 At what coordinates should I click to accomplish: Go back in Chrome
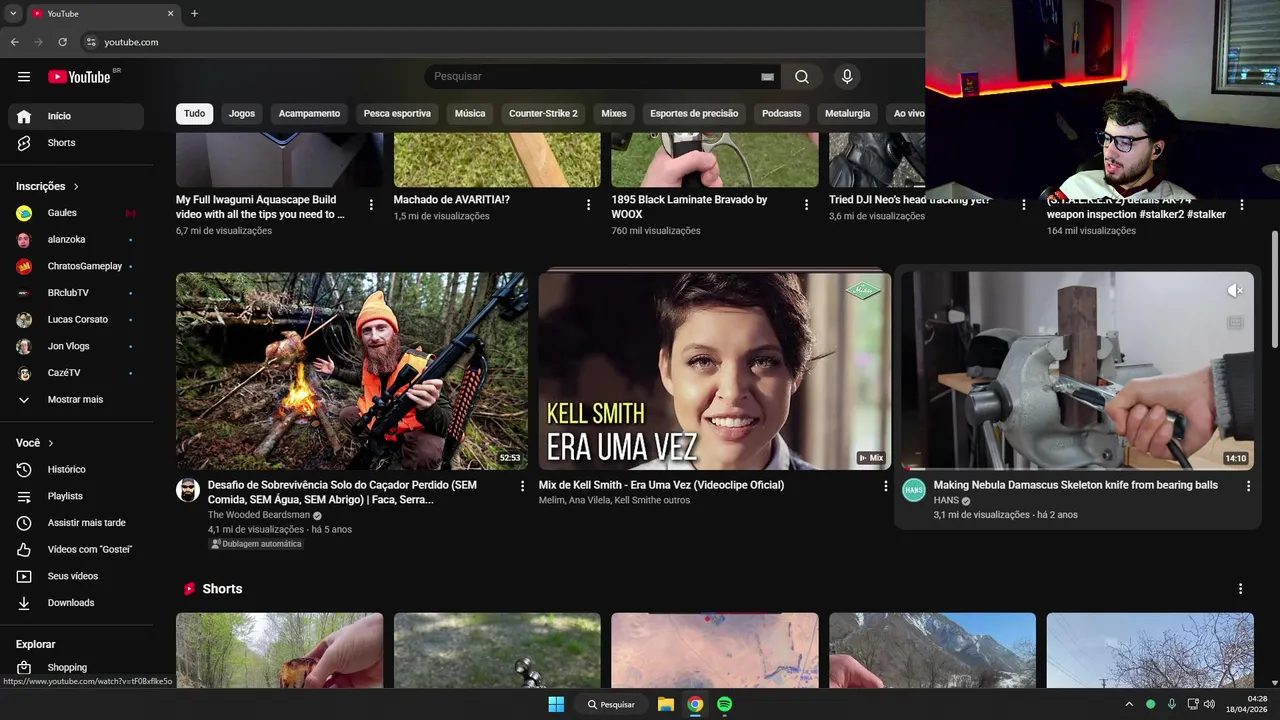pos(15,42)
